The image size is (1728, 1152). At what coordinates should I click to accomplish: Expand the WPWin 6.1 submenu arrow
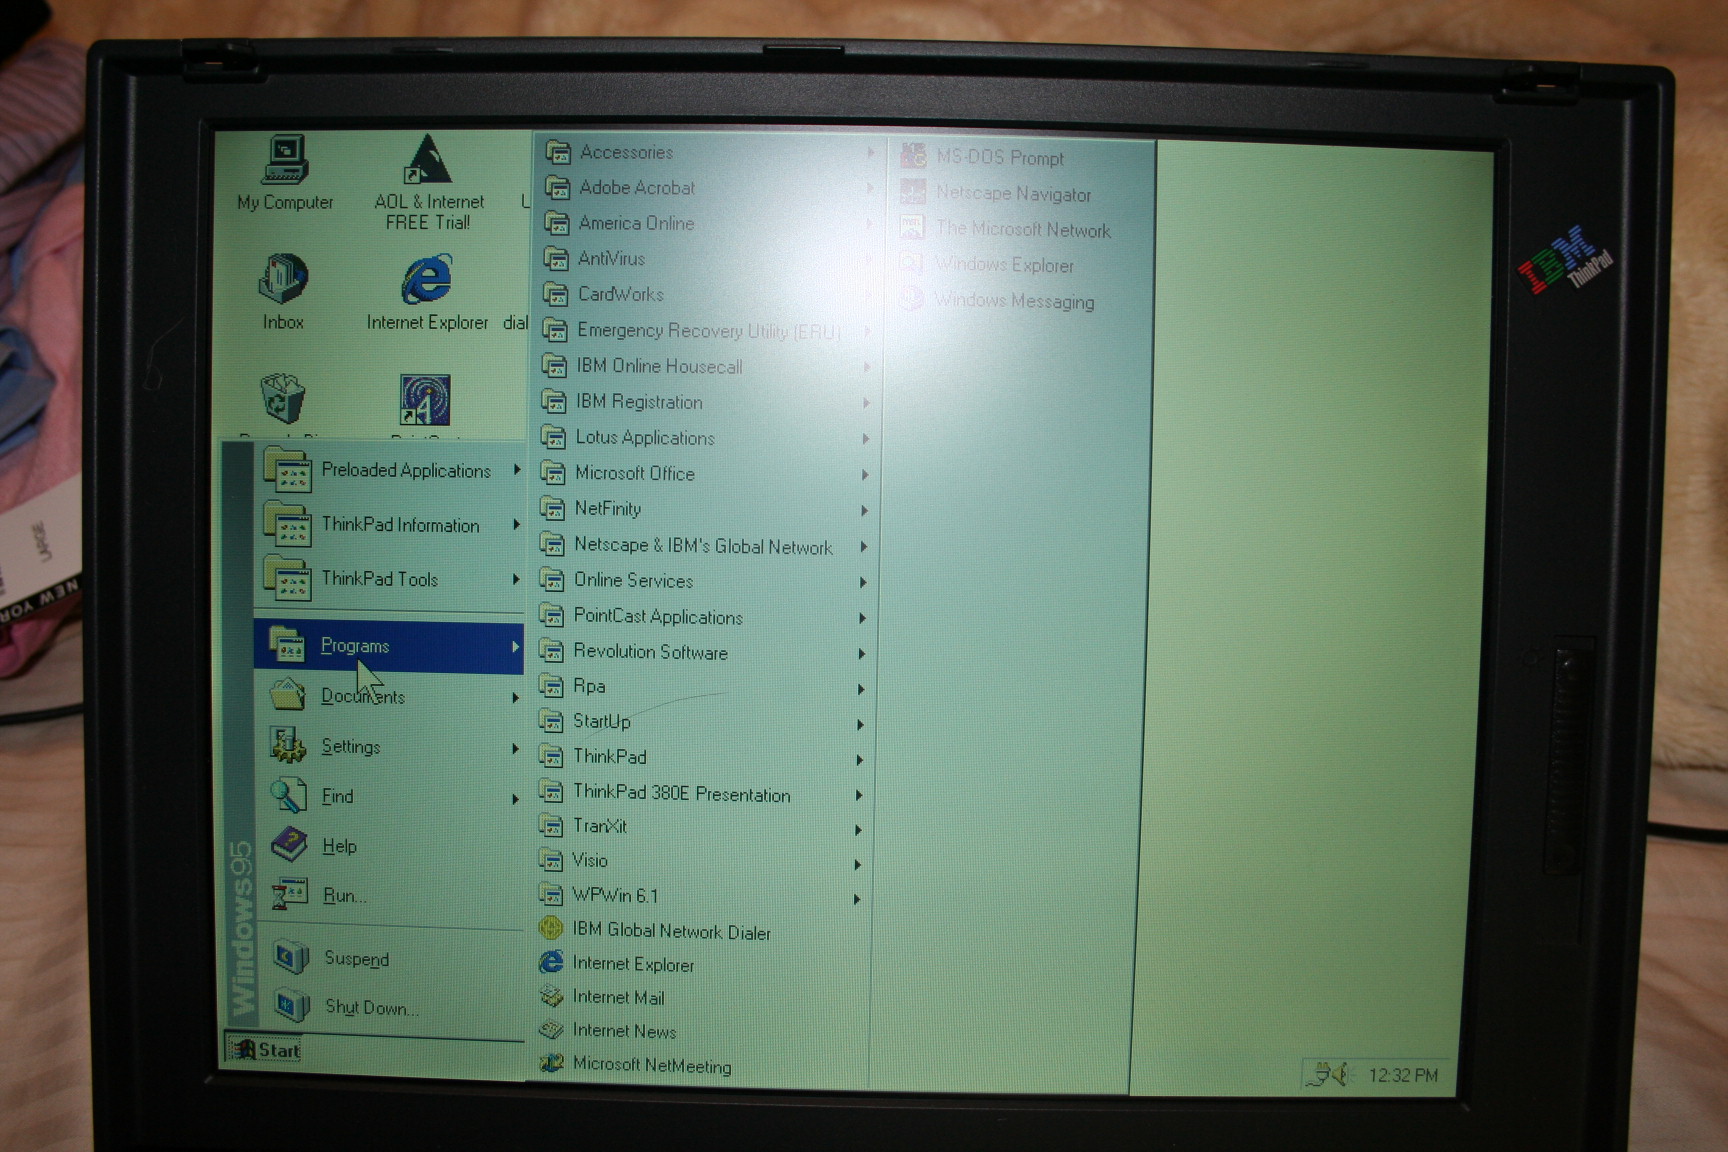click(x=858, y=899)
